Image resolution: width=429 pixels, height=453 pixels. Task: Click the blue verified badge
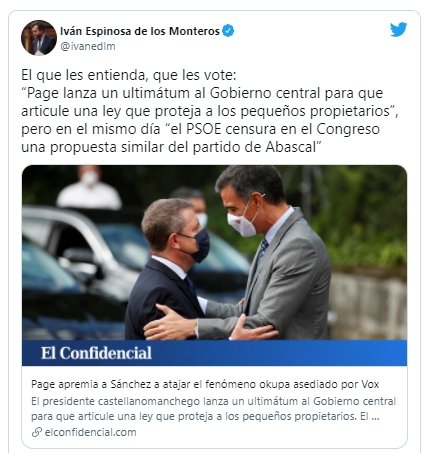[228, 31]
